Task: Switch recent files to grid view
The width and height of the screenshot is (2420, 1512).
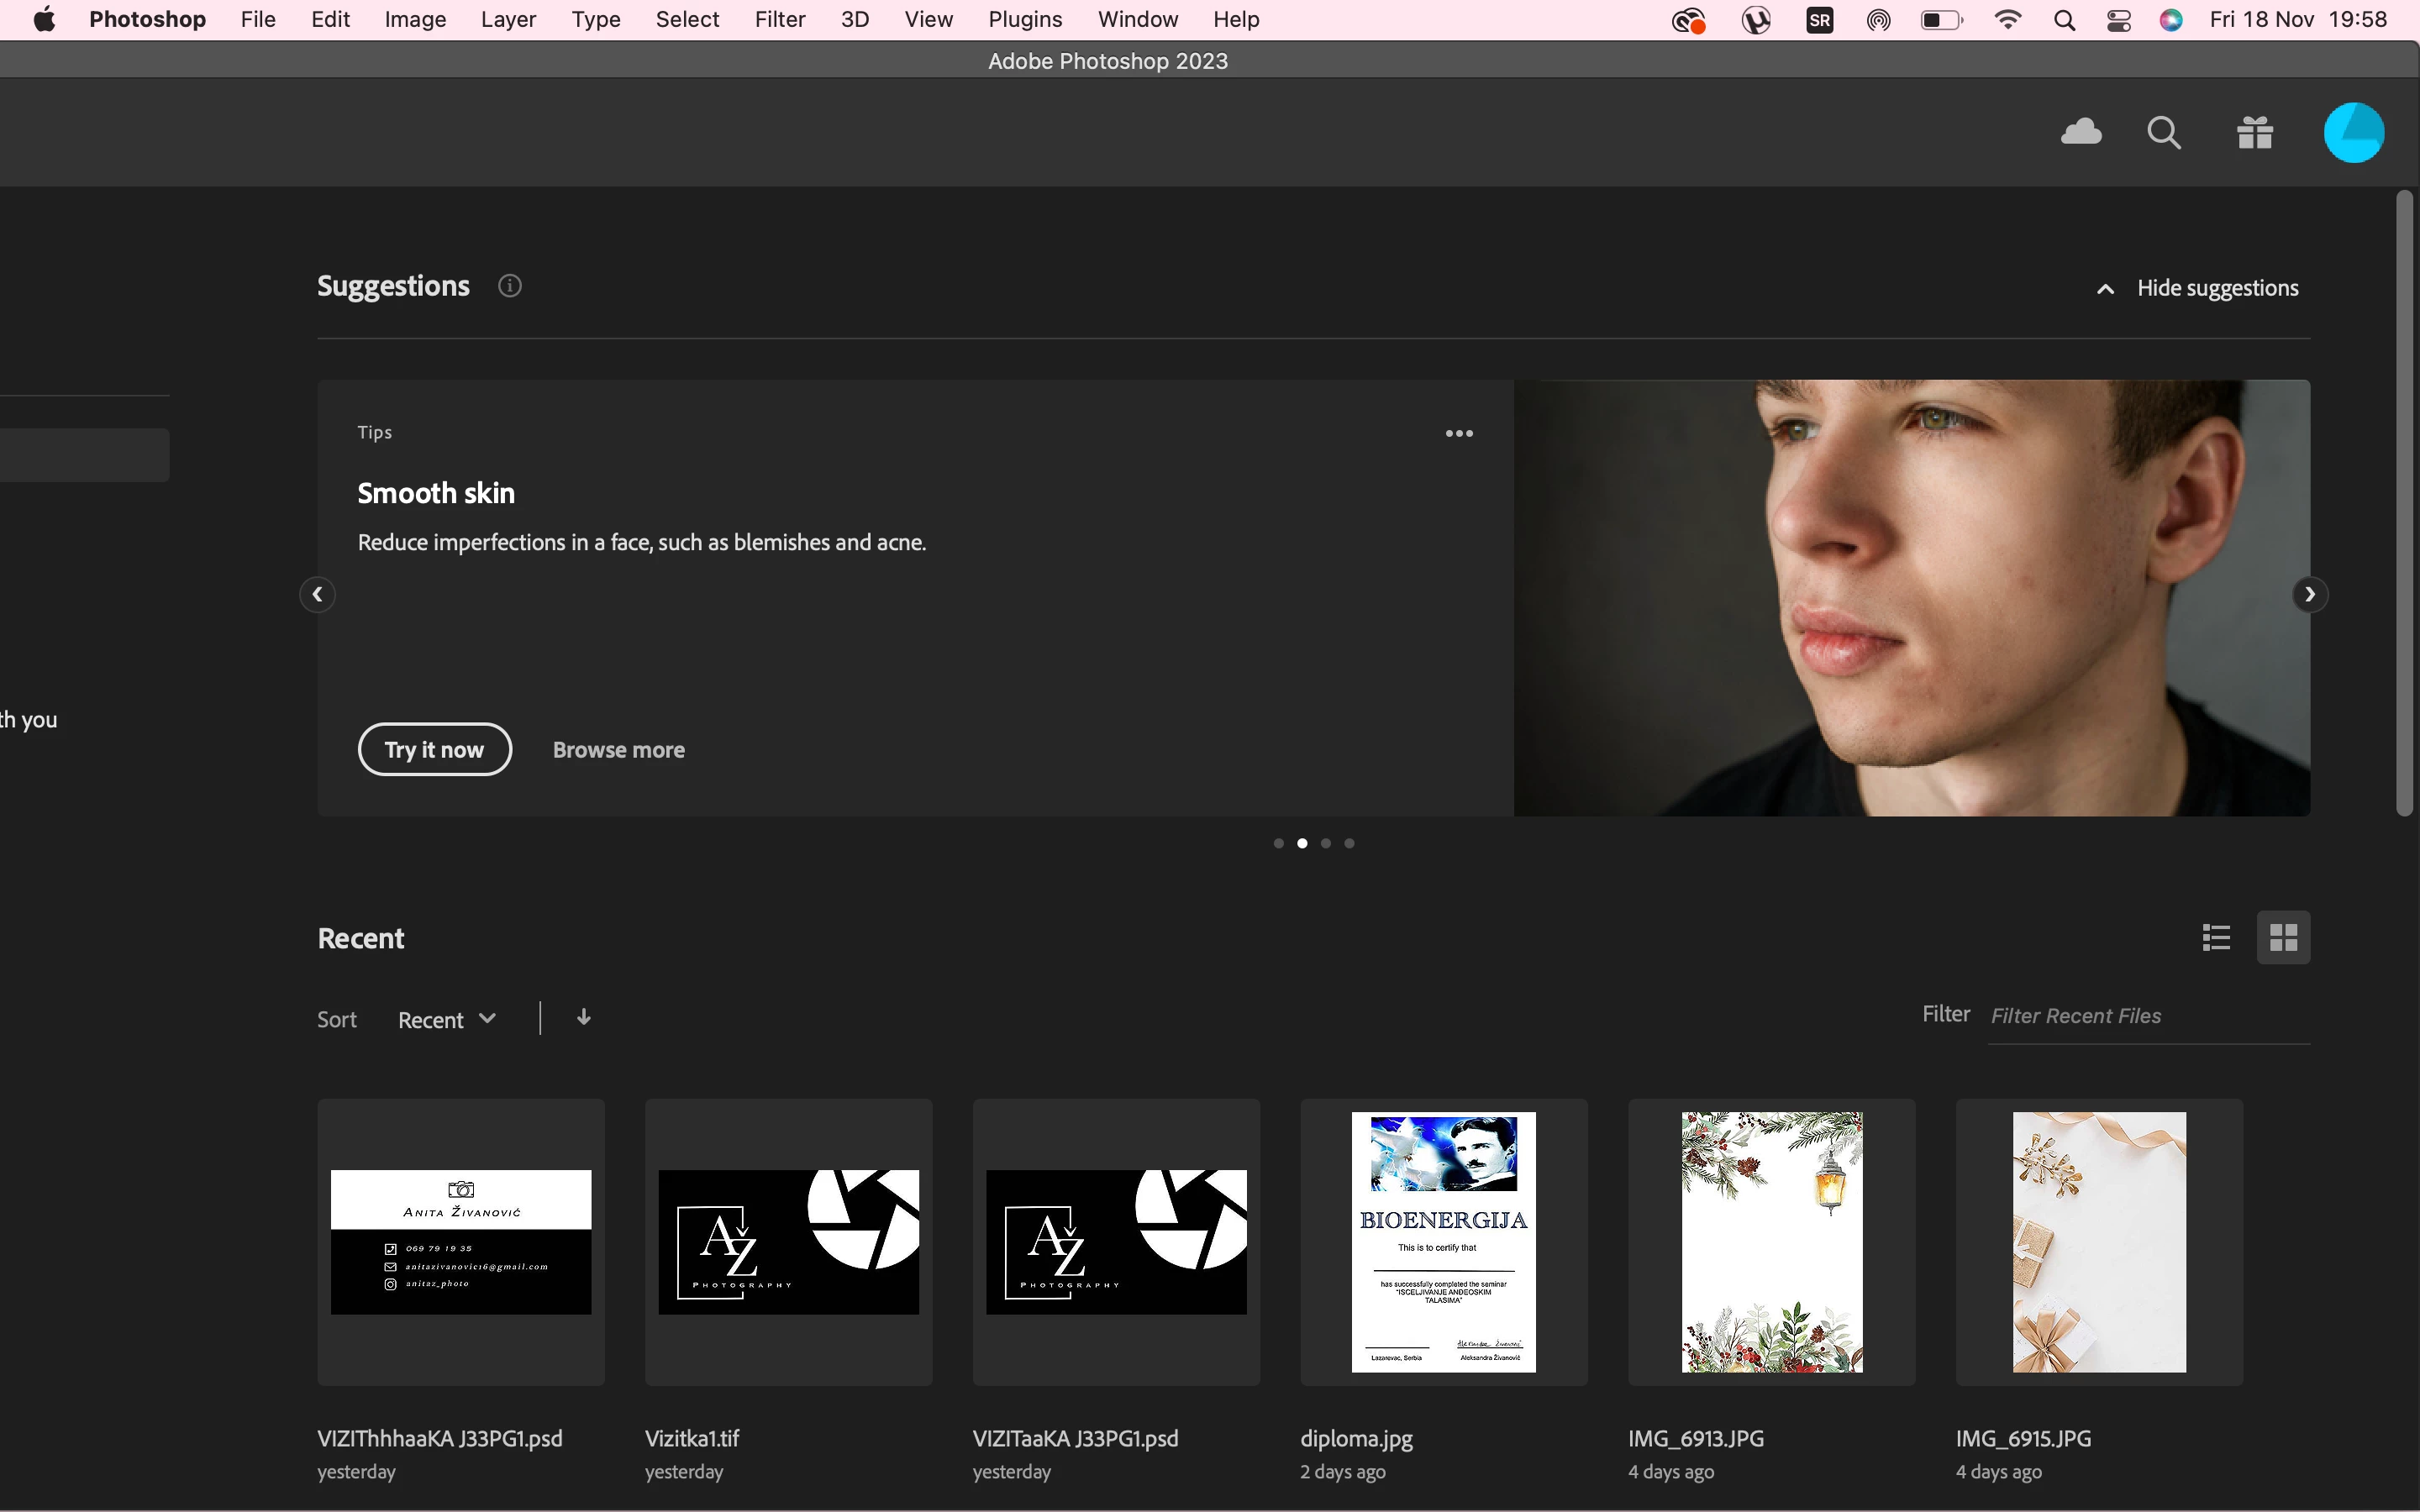Action: (x=2283, y=938)
